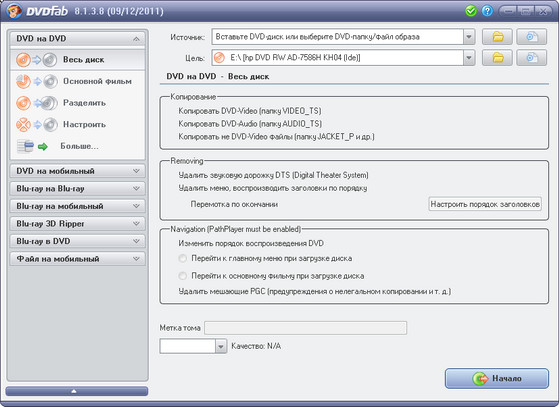The height and width of the screenshot is (407, 560).
Task: Open help via blue question mark icon
Action: pos(487,11)
